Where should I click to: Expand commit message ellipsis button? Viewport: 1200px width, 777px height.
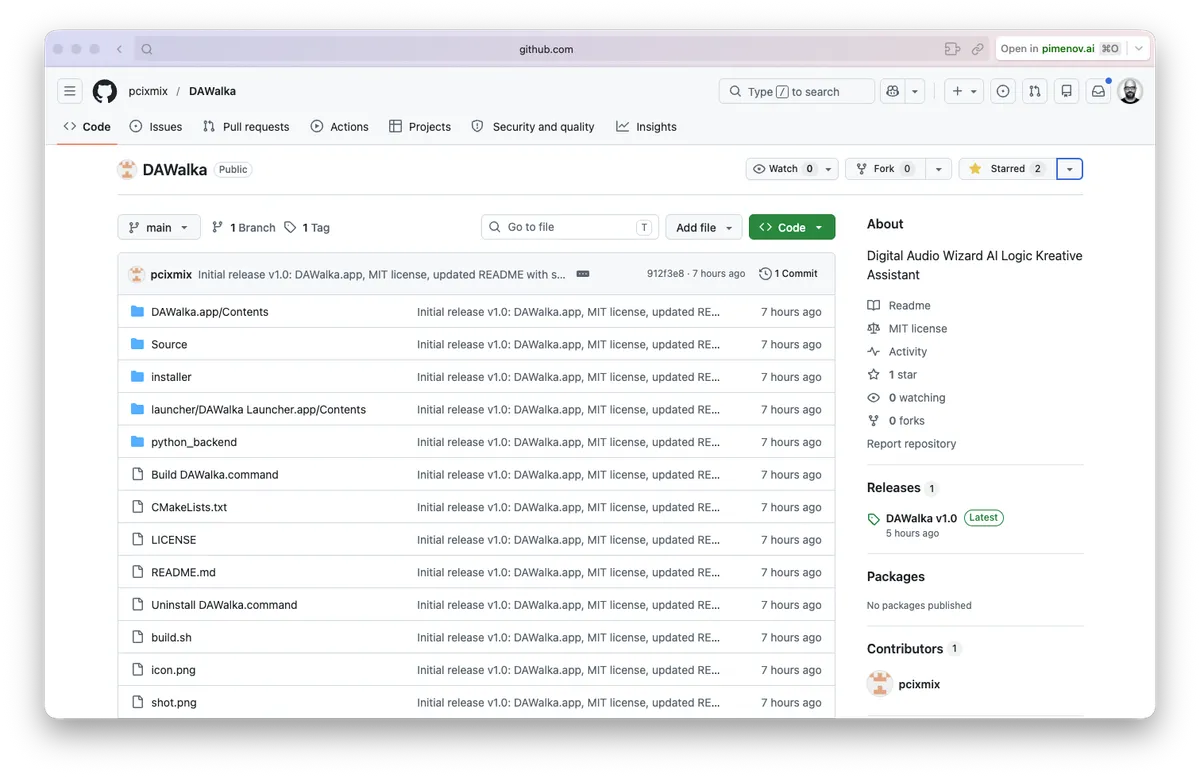pos(583,274)
